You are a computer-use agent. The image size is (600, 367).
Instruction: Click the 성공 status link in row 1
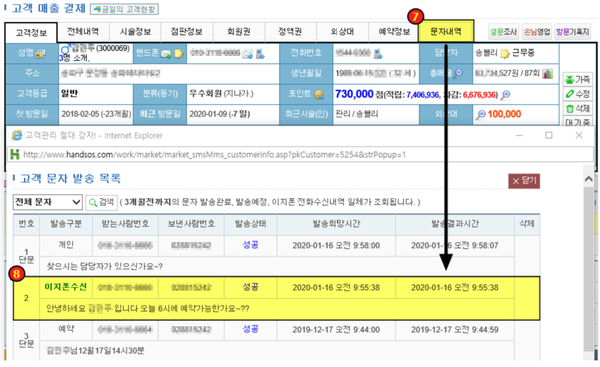click(250, 245)
